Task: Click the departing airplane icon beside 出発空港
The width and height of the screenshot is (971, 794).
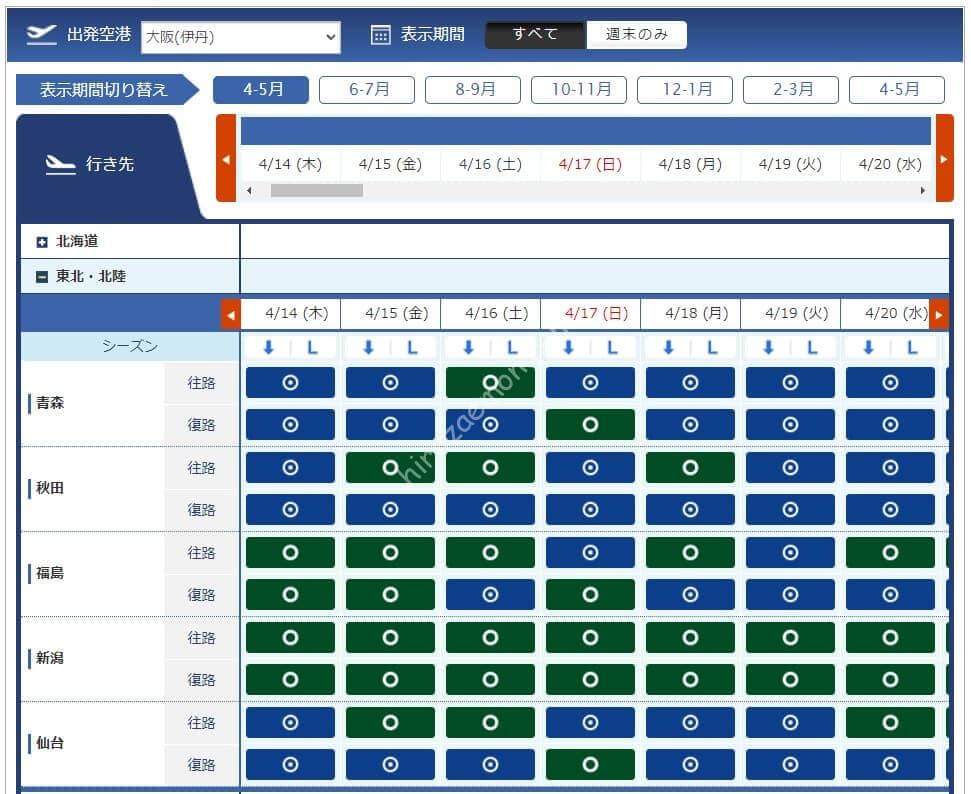Action: click(x=41, y=35)
